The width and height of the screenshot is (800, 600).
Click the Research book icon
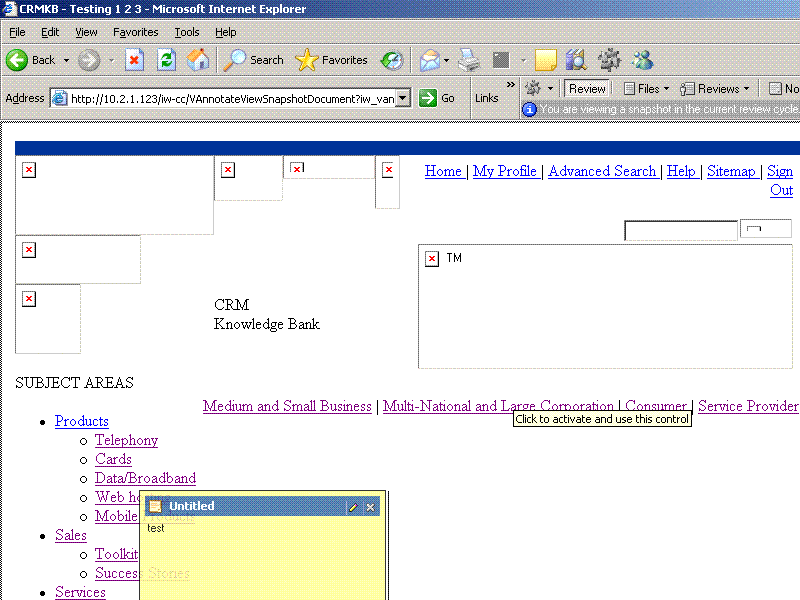tap(576, 60)
